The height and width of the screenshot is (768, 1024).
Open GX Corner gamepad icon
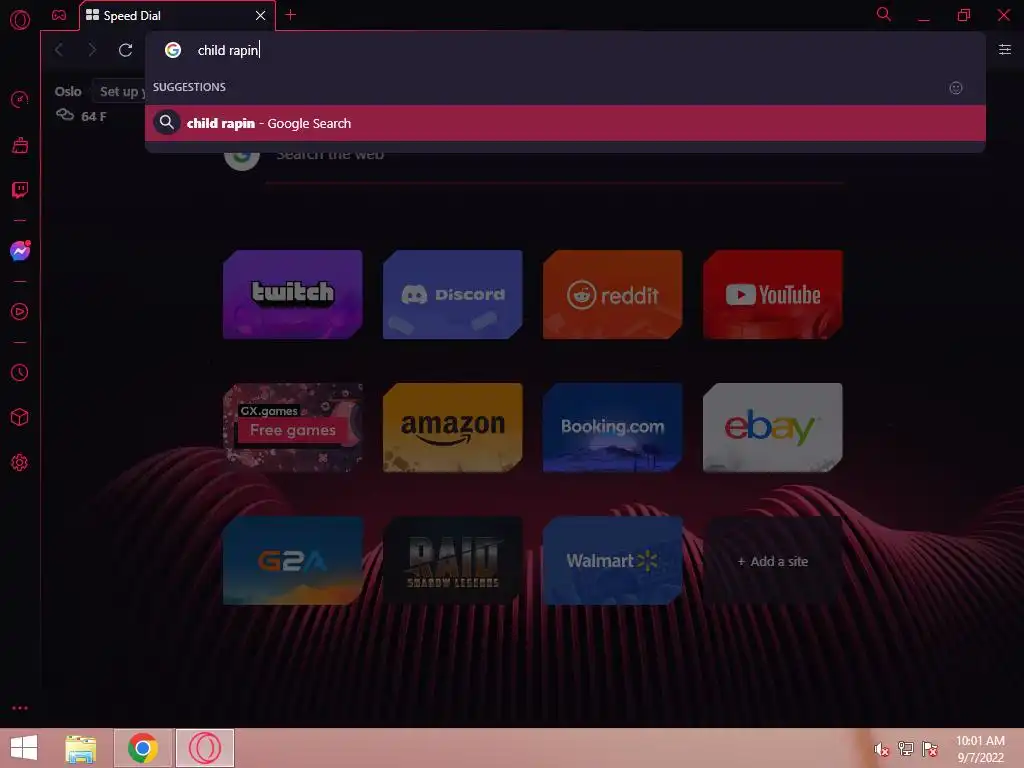(x=59, y=15)
